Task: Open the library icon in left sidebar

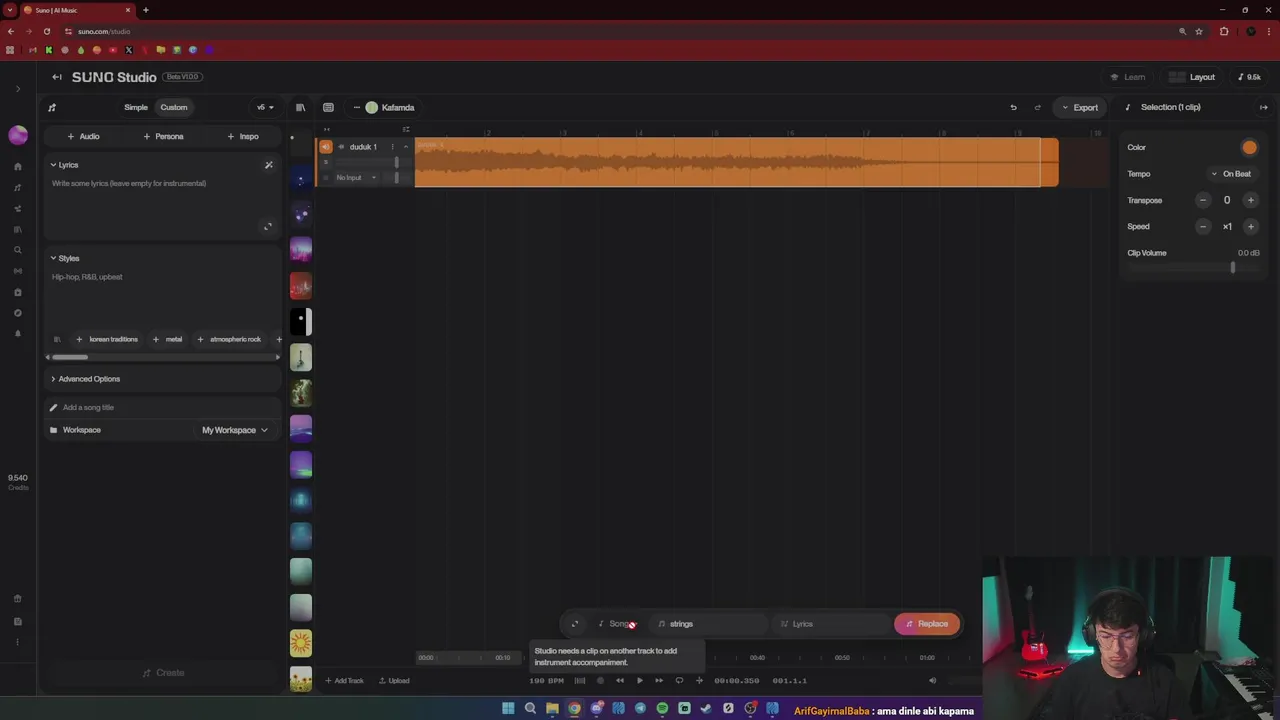Action: point(18,229)
